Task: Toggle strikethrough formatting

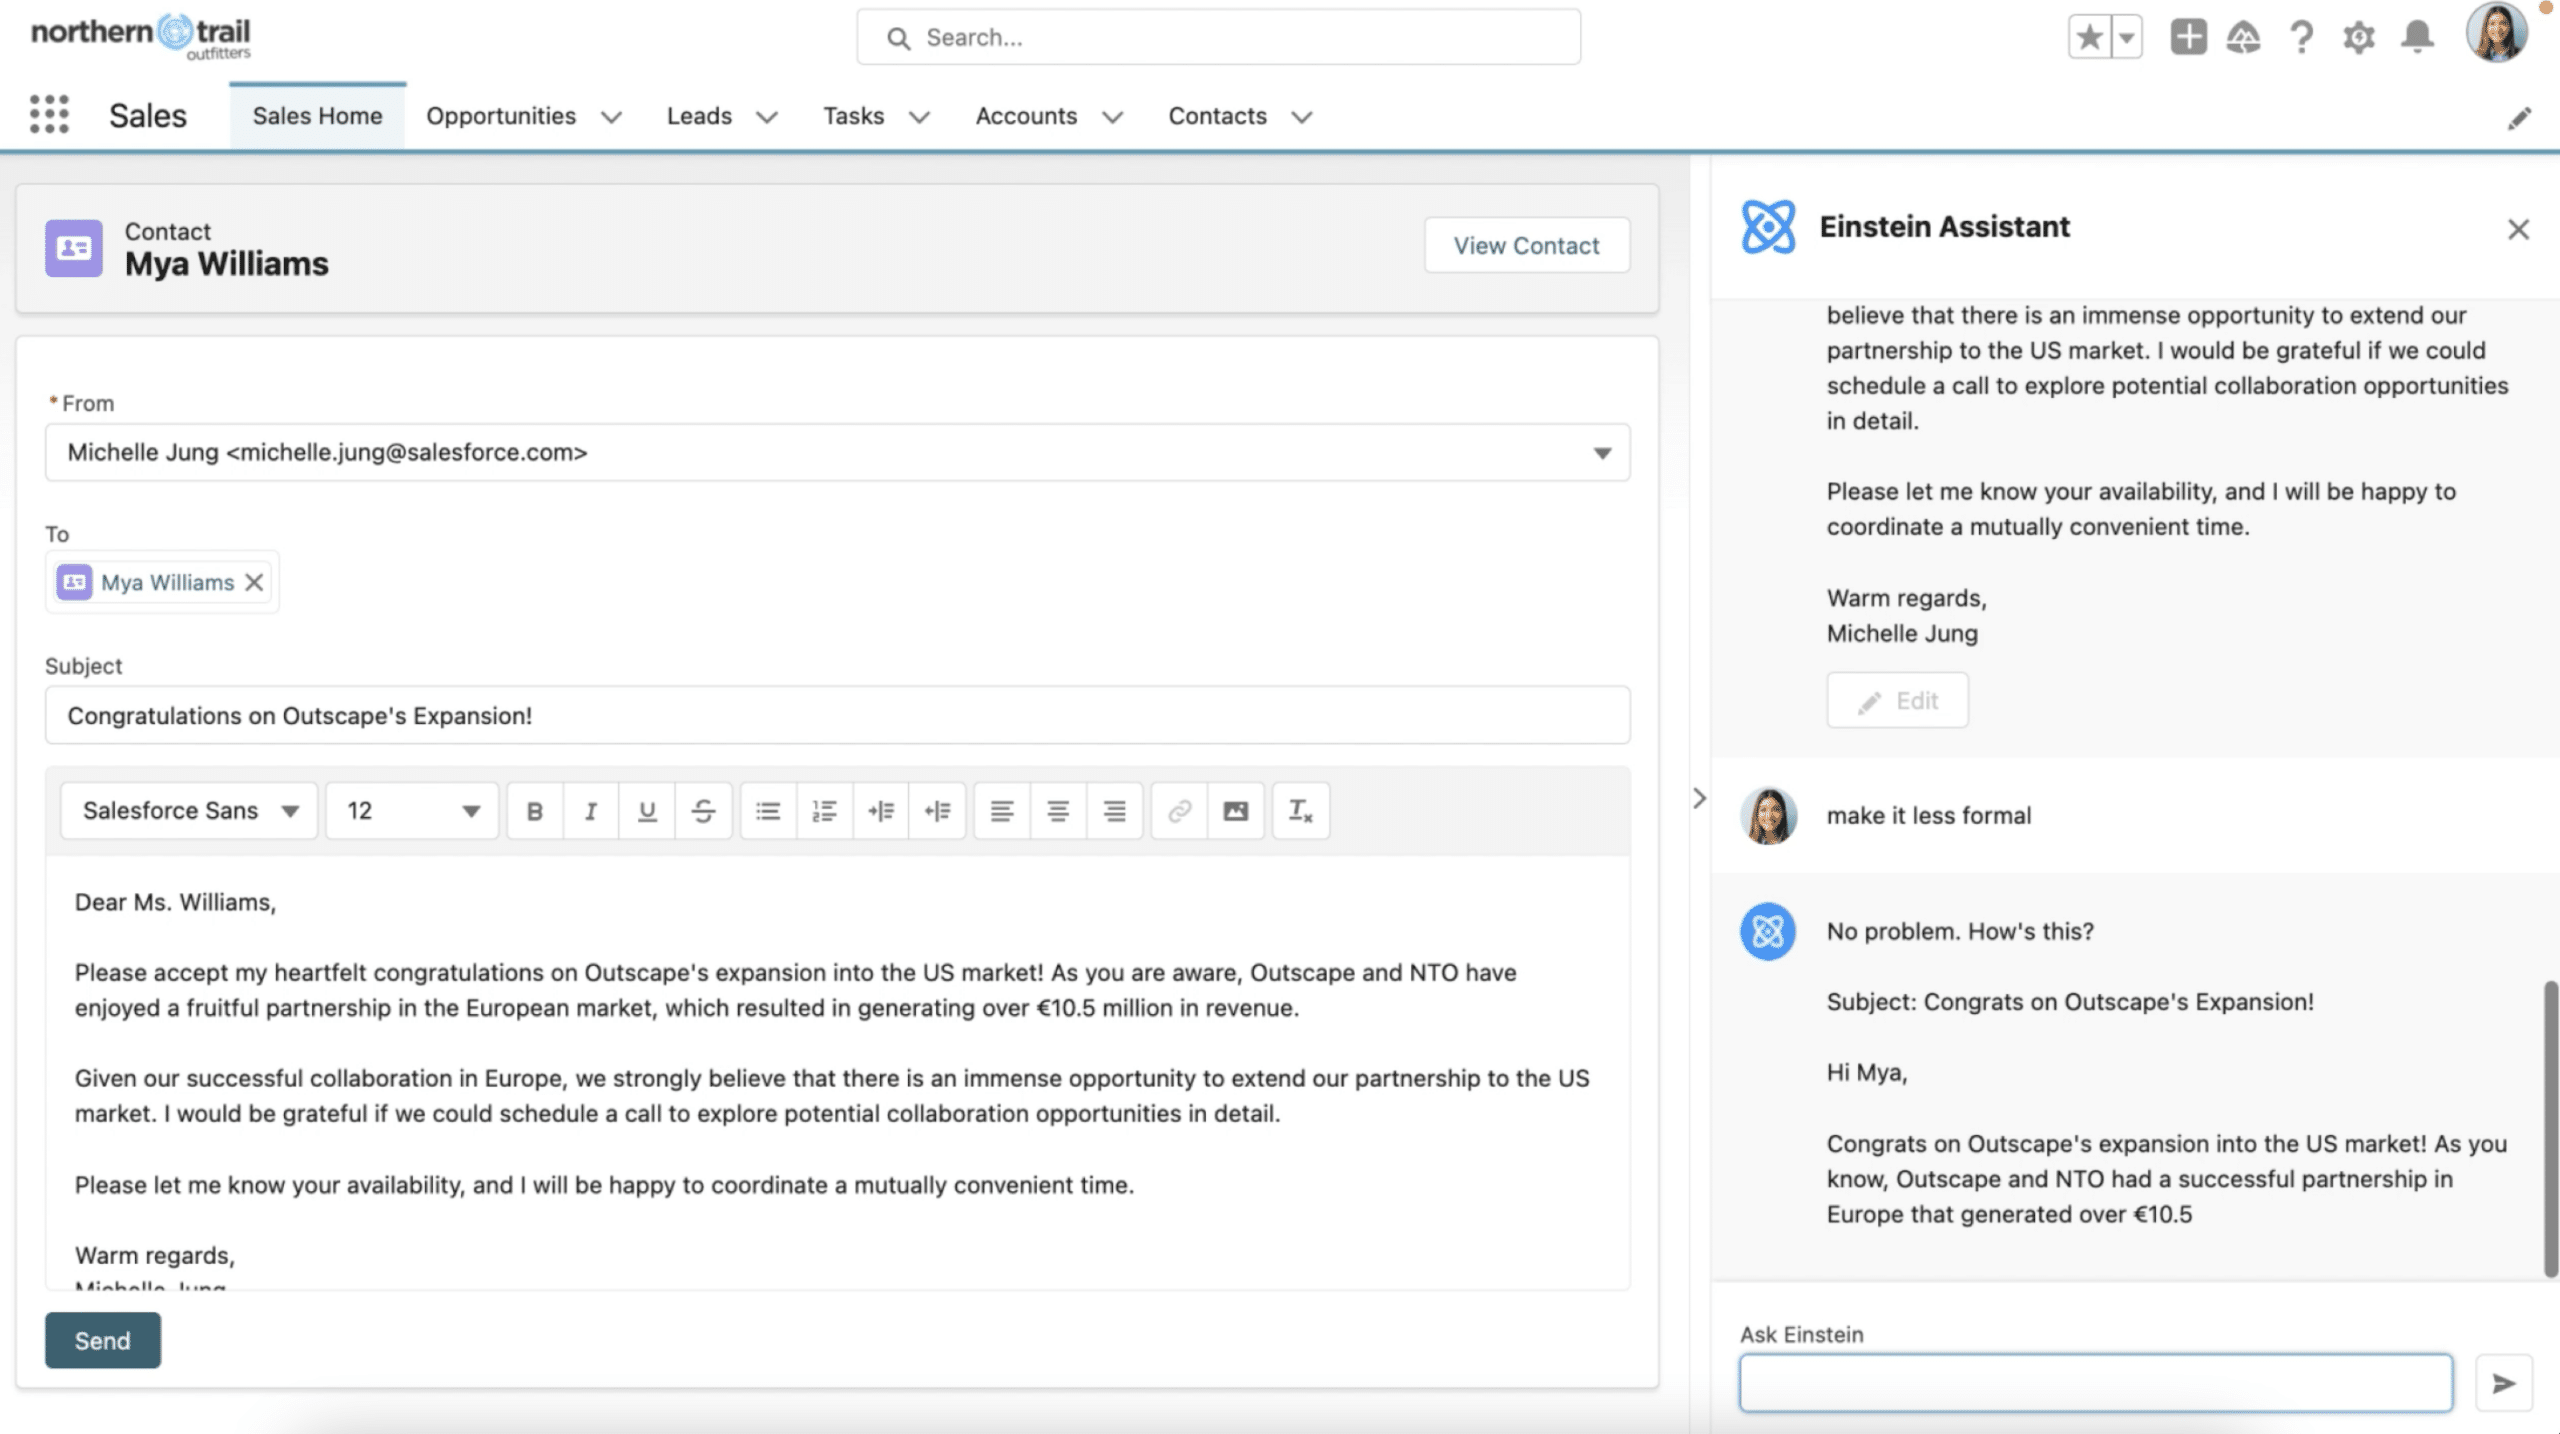Action: [x=703, y=811]
